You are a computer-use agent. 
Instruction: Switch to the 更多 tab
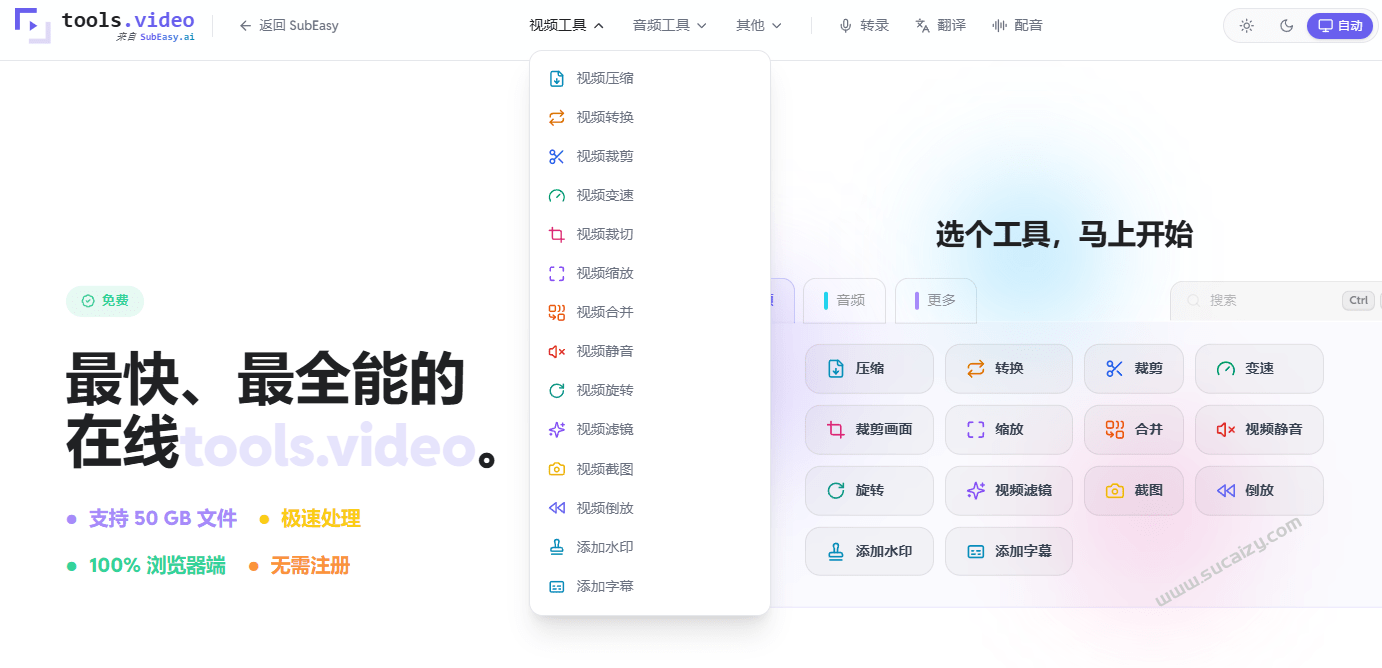pyautogui.click(x=935, y=300)
